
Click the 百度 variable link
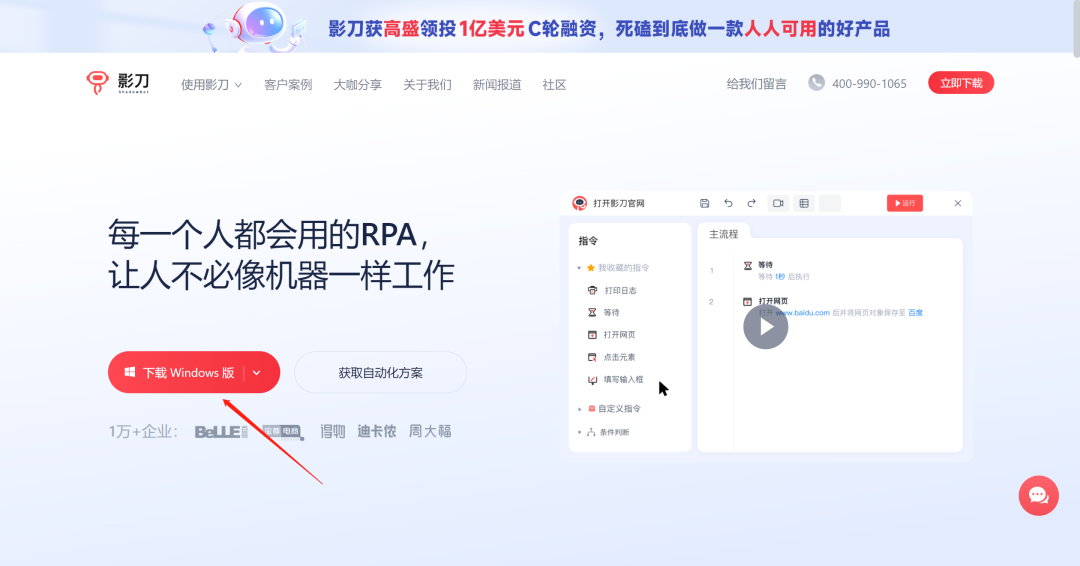[915, 313]
